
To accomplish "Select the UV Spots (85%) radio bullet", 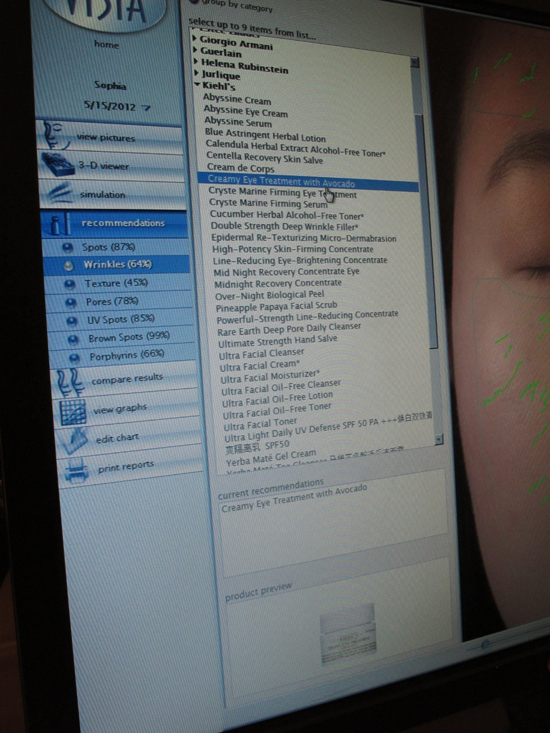I will point(72,321).
